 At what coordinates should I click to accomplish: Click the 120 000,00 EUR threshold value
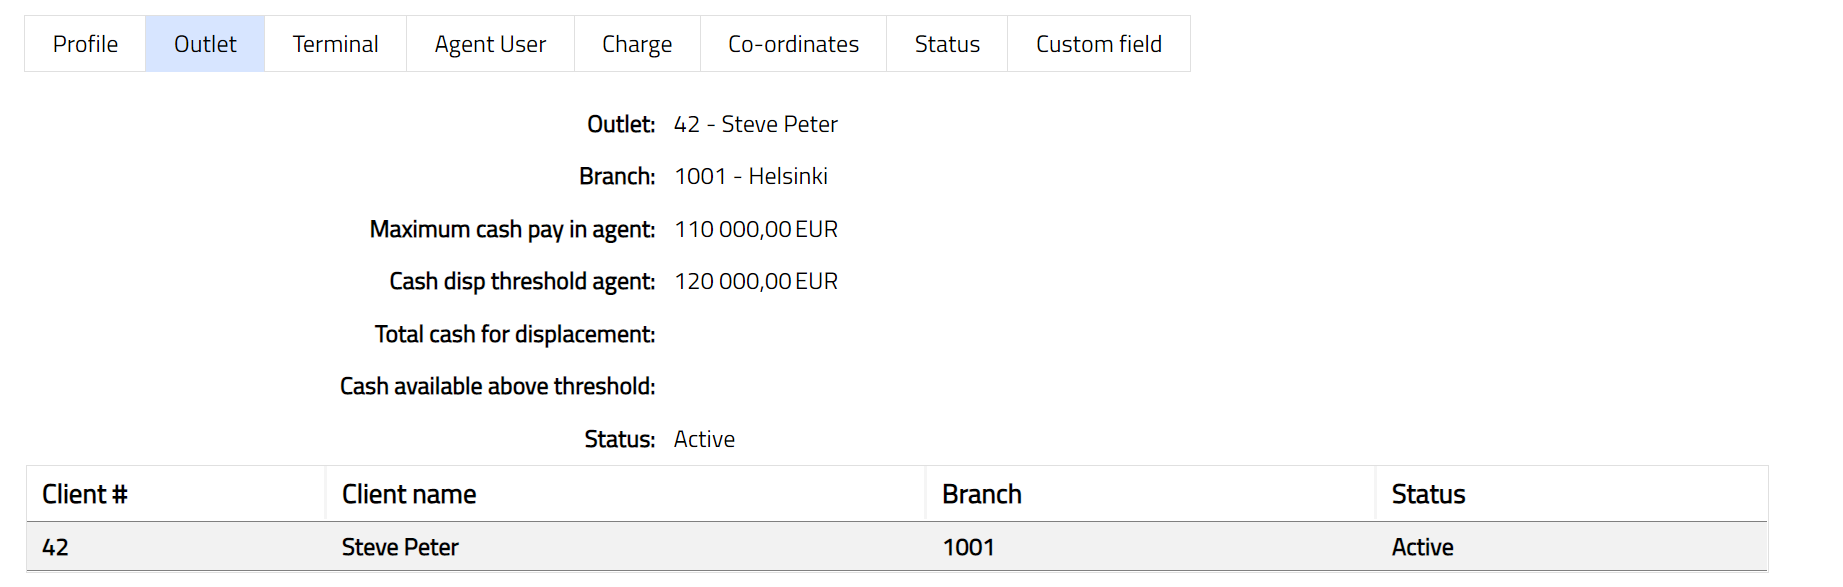[x=756, y=281]
